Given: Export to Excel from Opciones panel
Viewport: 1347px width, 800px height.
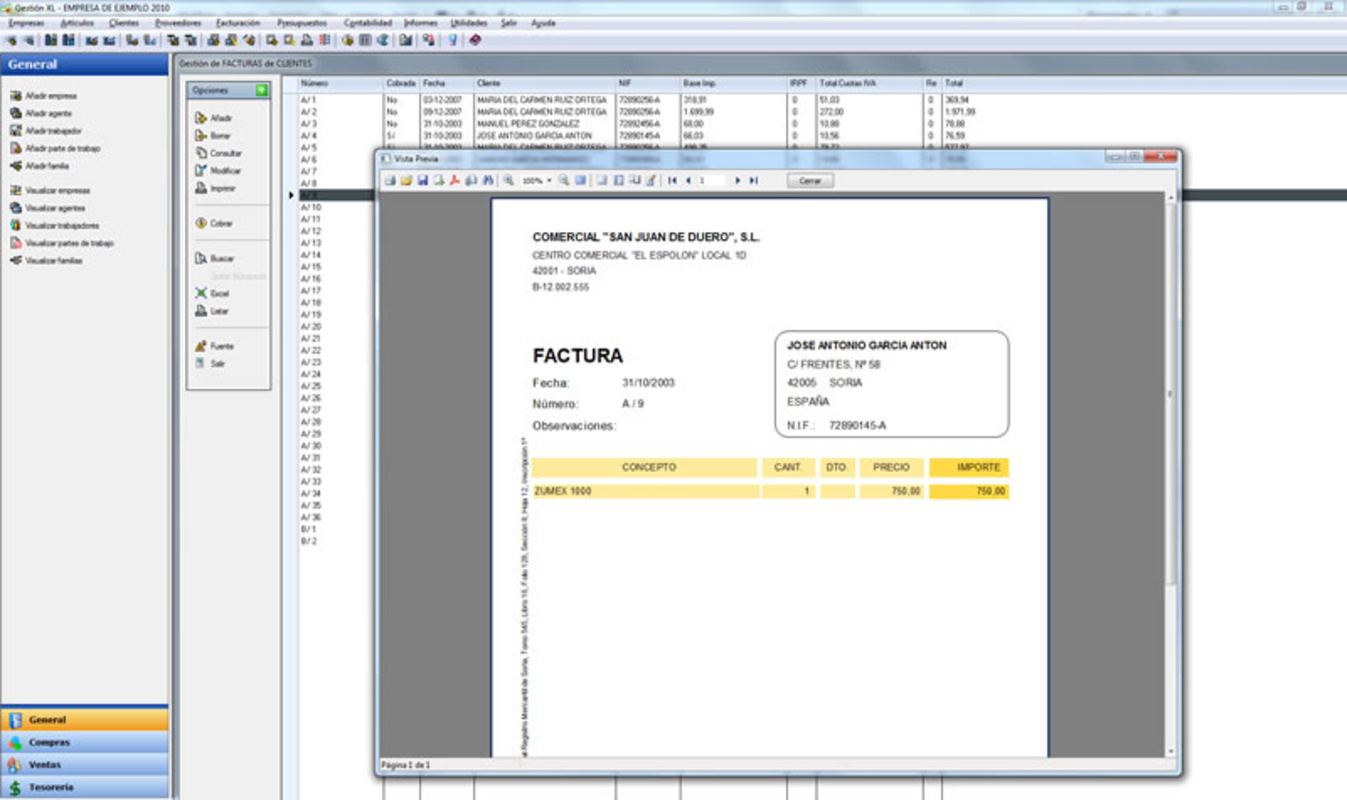Looking at the screenshot, I should tap(212, 293).
